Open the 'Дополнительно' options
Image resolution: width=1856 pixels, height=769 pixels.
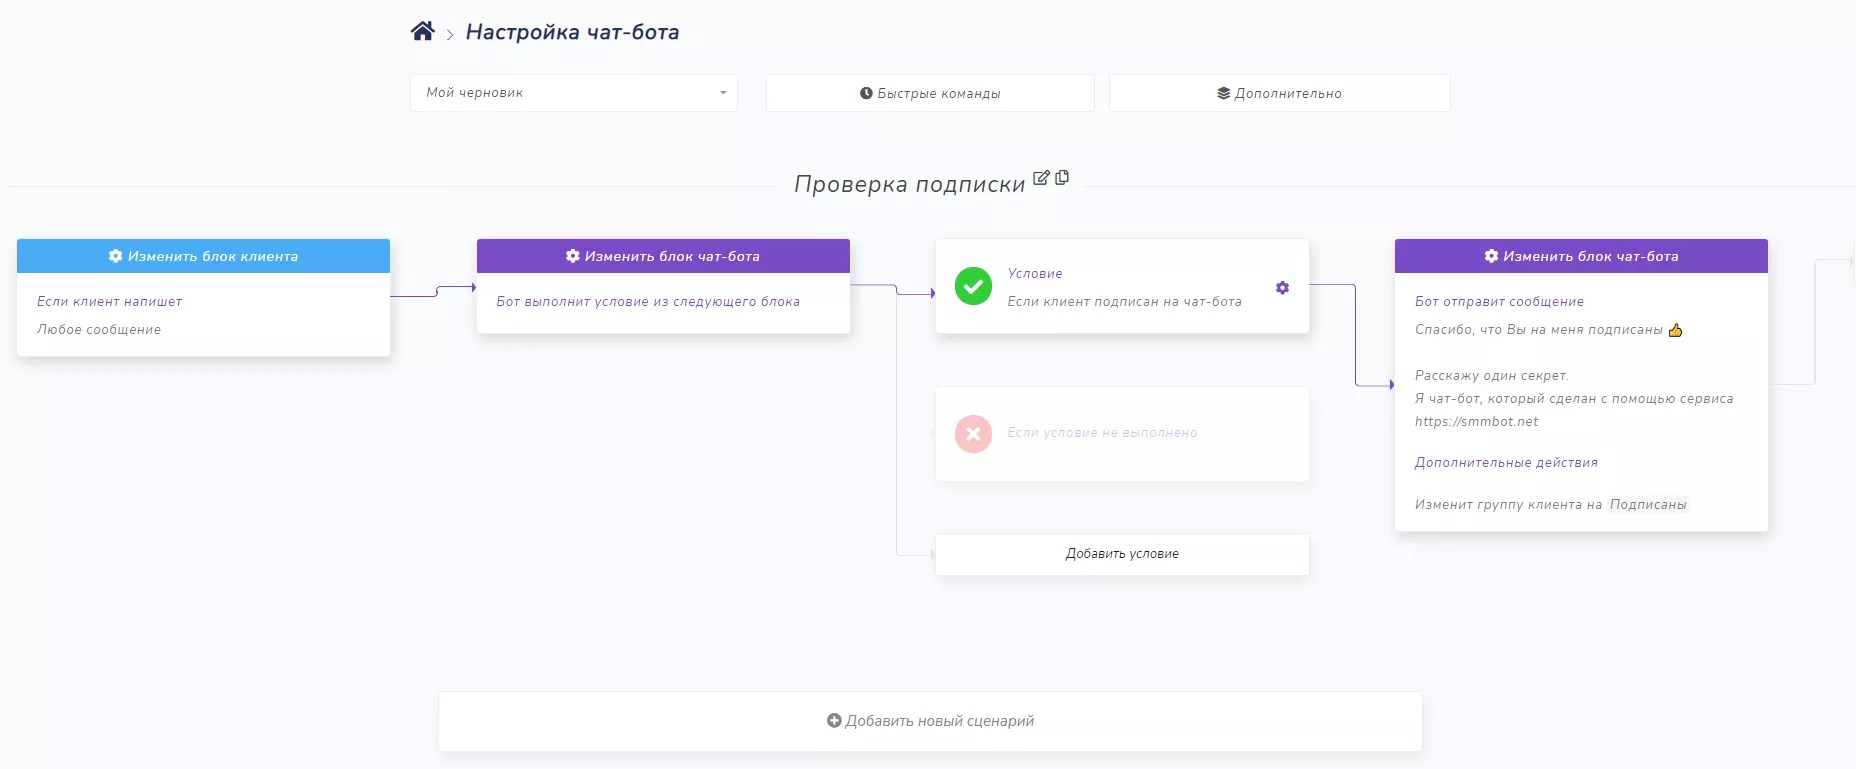click(1280, 93)
